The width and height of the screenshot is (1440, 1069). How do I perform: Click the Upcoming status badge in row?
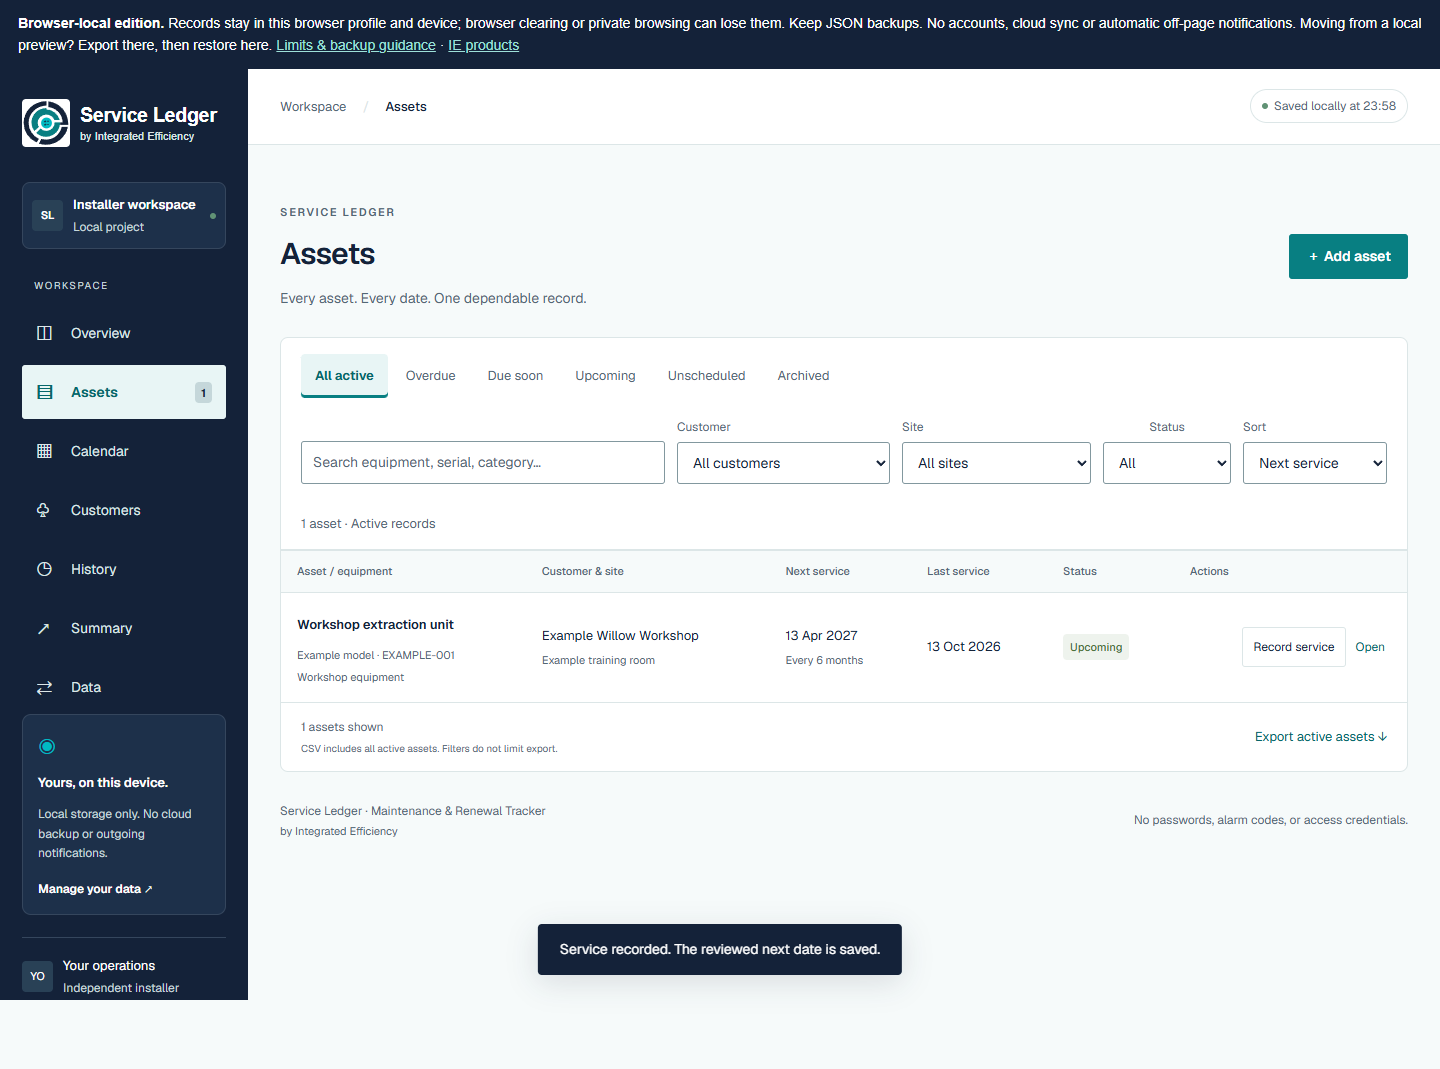pyautogui.click(x=1096, y=647)
